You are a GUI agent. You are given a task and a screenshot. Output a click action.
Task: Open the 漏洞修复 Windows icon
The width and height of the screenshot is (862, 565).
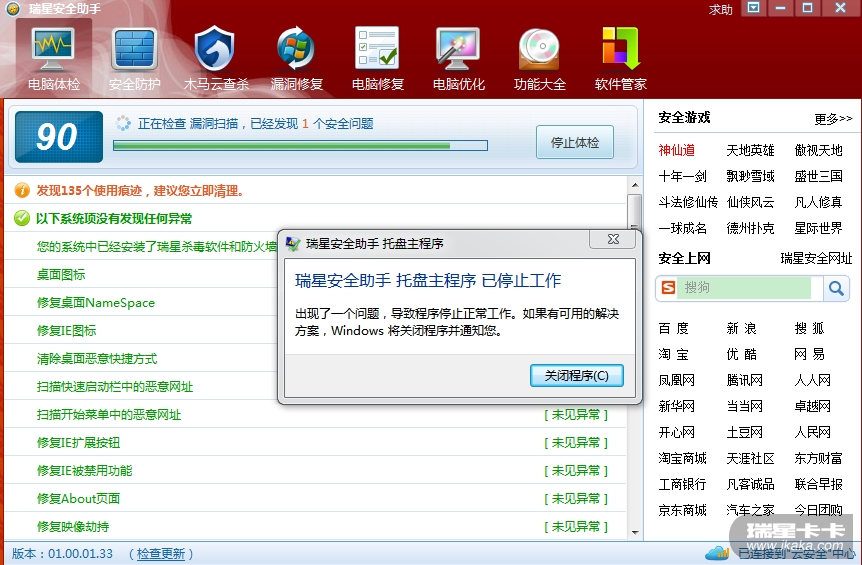tap(296, 48)
